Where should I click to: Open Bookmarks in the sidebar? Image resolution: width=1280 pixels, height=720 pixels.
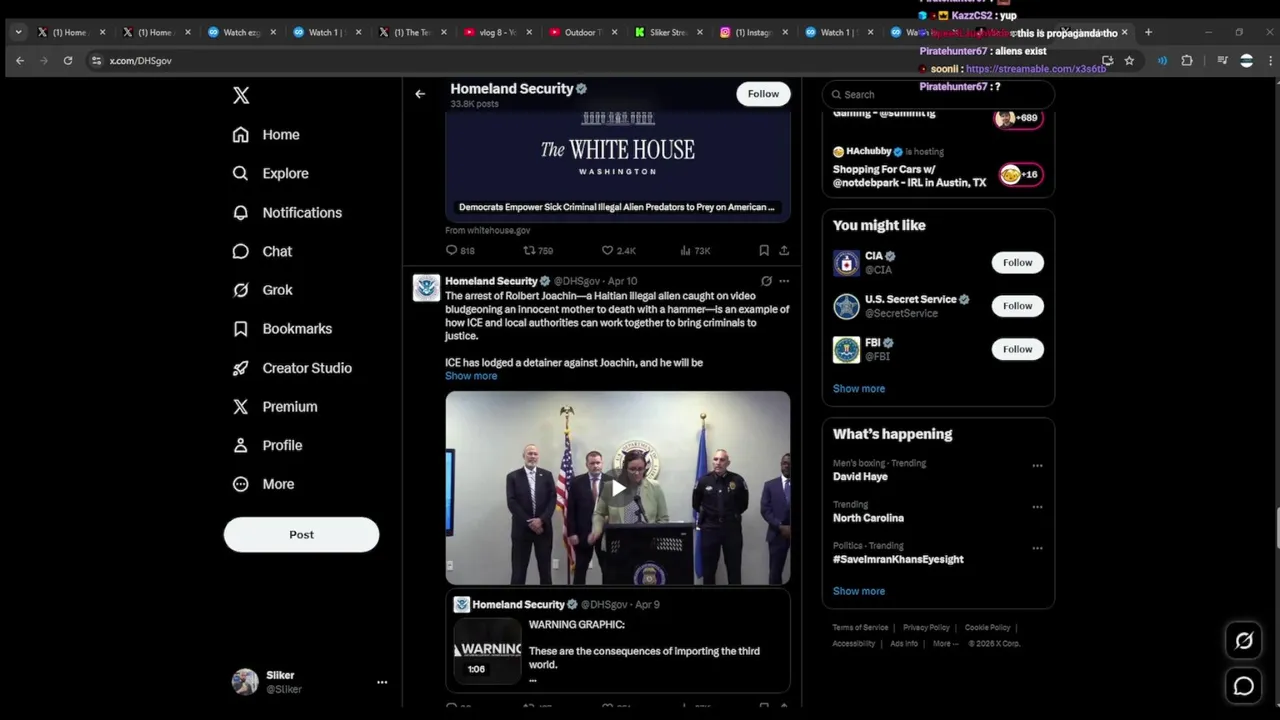(282, 328)
